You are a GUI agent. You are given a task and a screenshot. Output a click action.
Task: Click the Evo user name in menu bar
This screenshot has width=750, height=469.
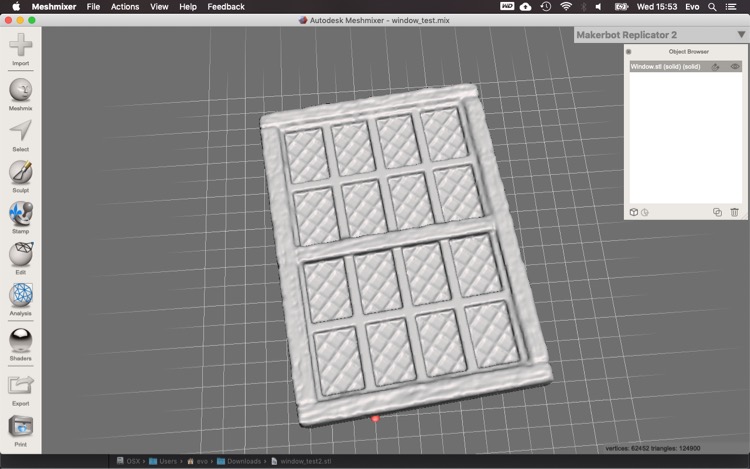692,7
